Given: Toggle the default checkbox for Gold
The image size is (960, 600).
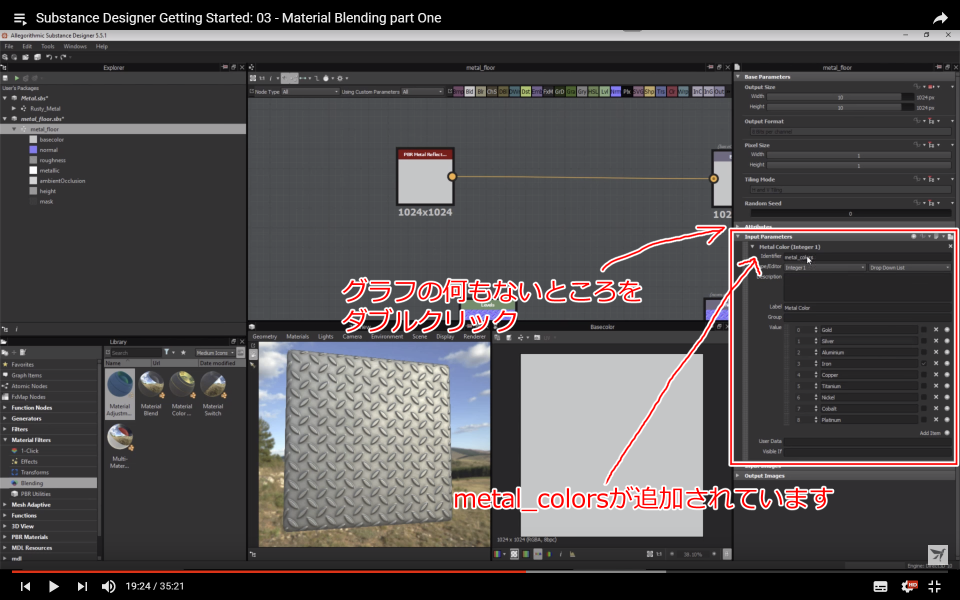Looking at the screenshot, I should point(924,330).
